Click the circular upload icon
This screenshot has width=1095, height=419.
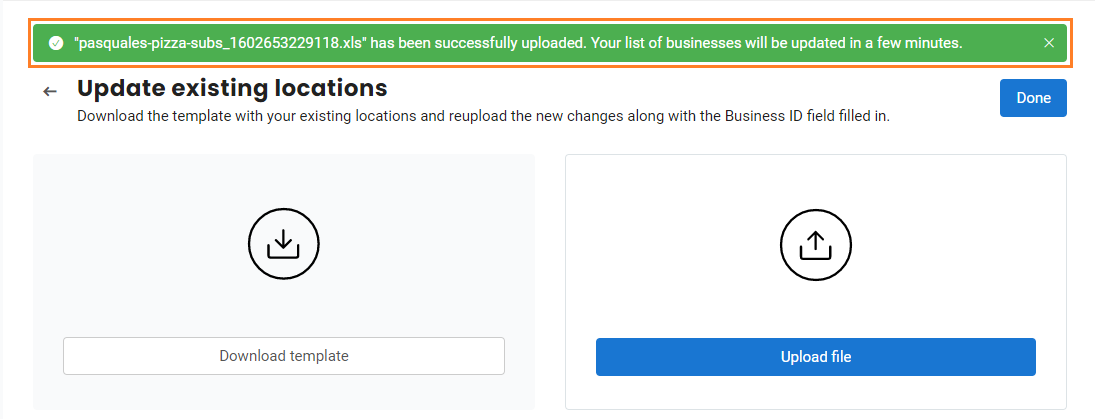[815, 243]
